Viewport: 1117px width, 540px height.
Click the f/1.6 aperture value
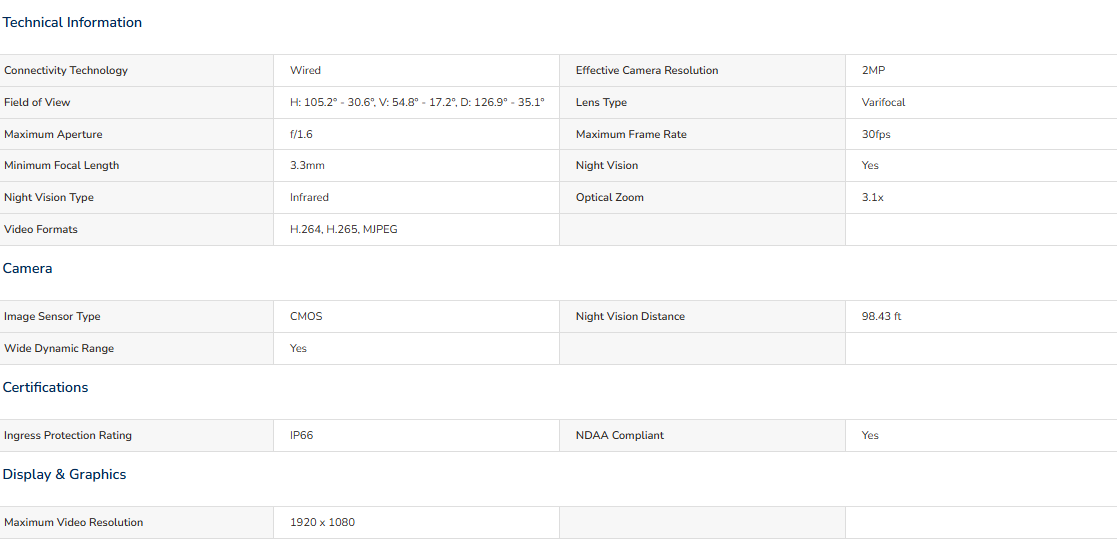[x=301, y=134]
